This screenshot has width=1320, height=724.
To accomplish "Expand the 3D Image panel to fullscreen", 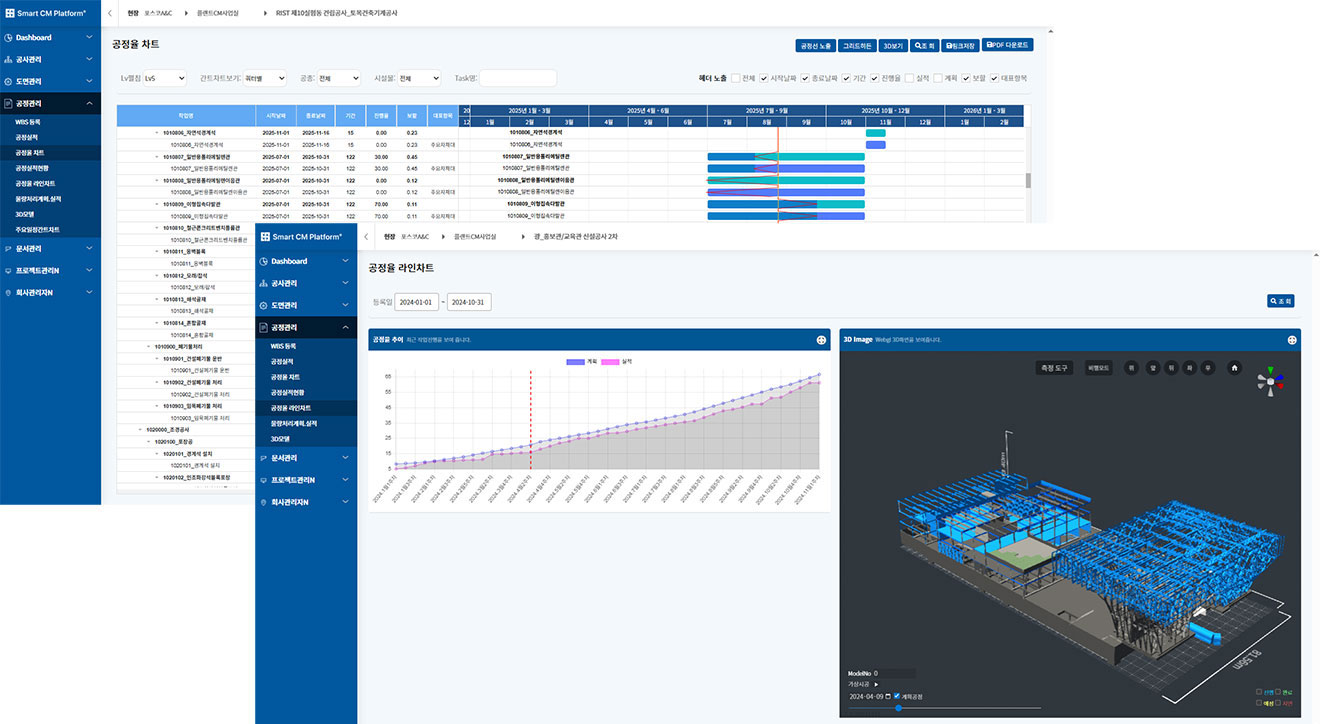I will click(x=1292, y=340).
